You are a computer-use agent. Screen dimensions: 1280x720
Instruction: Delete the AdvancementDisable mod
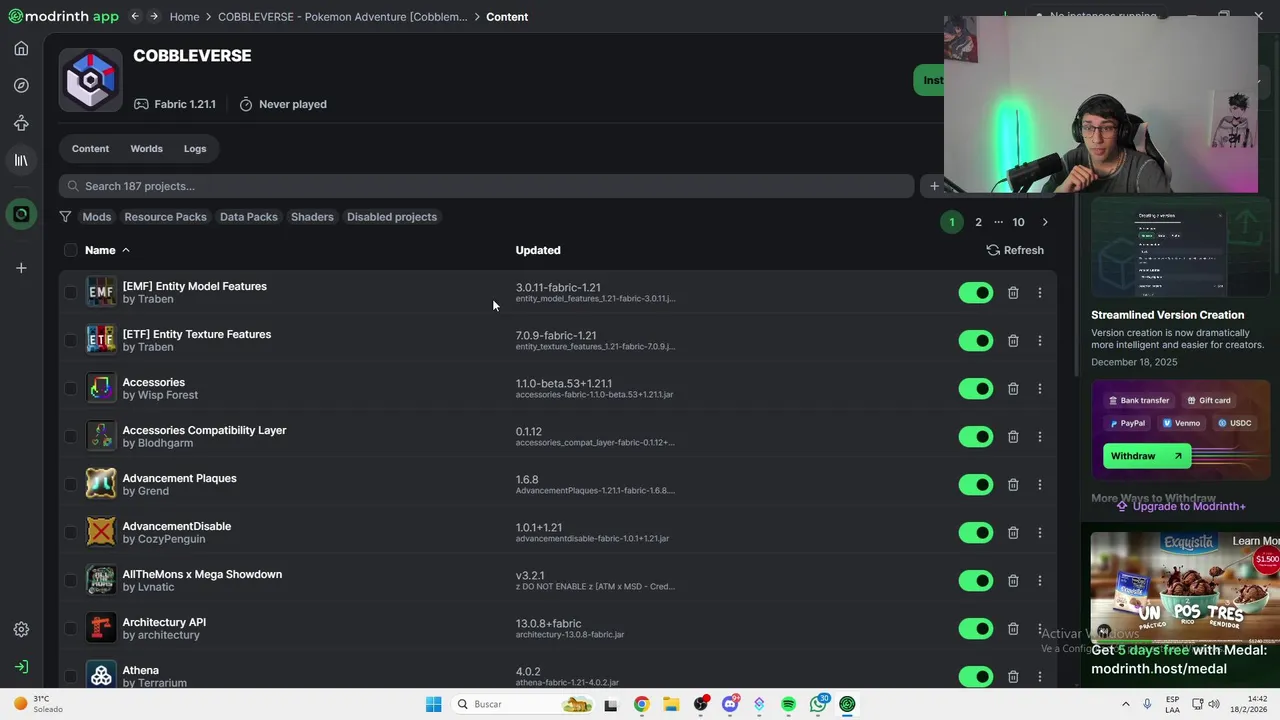coord(1013,532)
